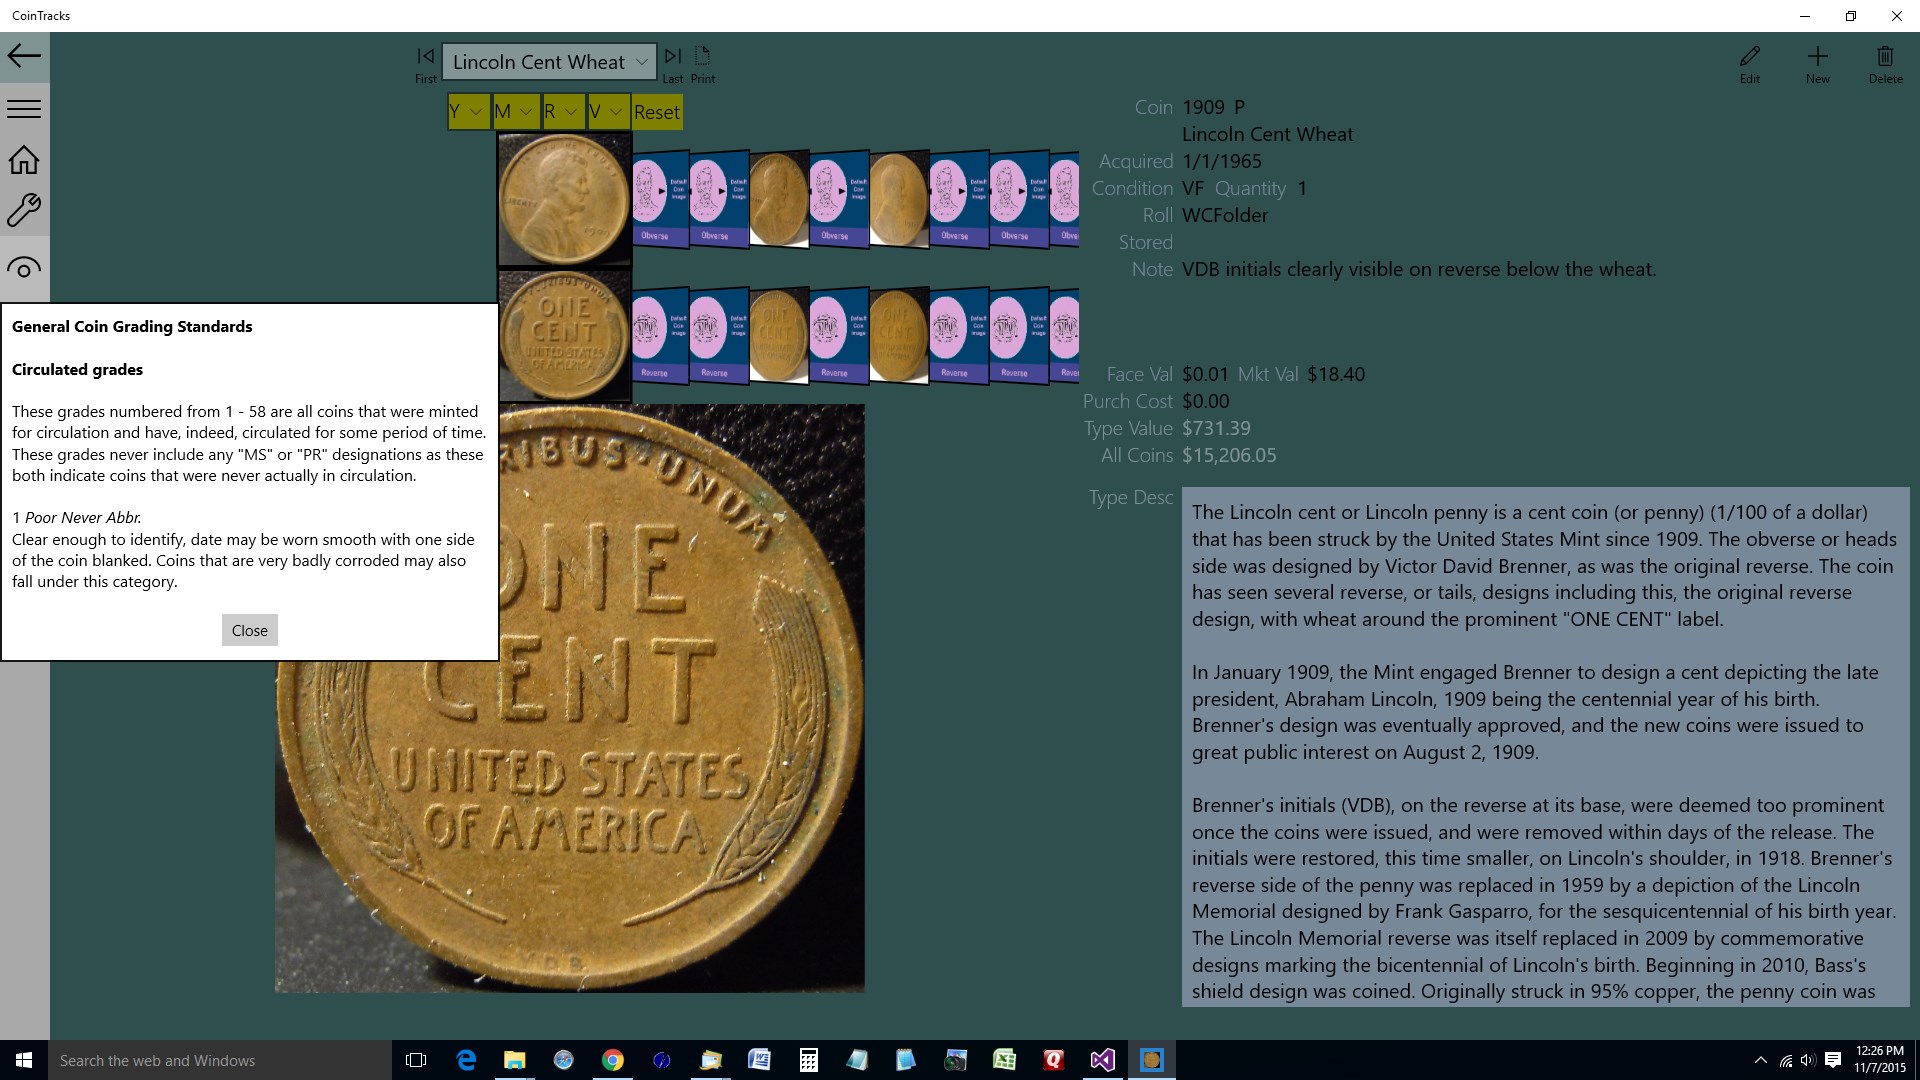
Task: Reset the coin filters
Action: [x=656, y=111]
